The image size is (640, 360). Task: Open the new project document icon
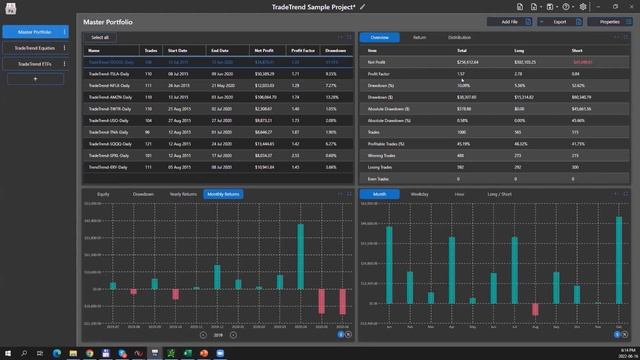coord(520,7)
